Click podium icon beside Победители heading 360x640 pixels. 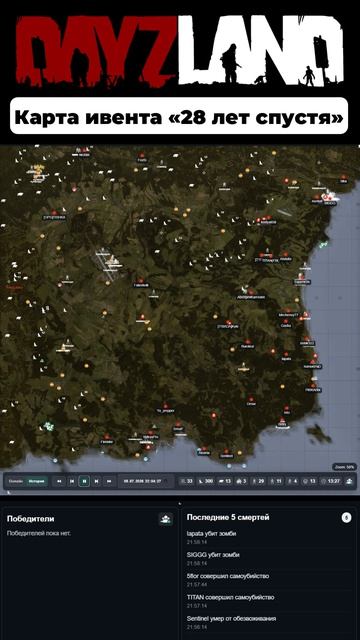(x=166, y=519)
